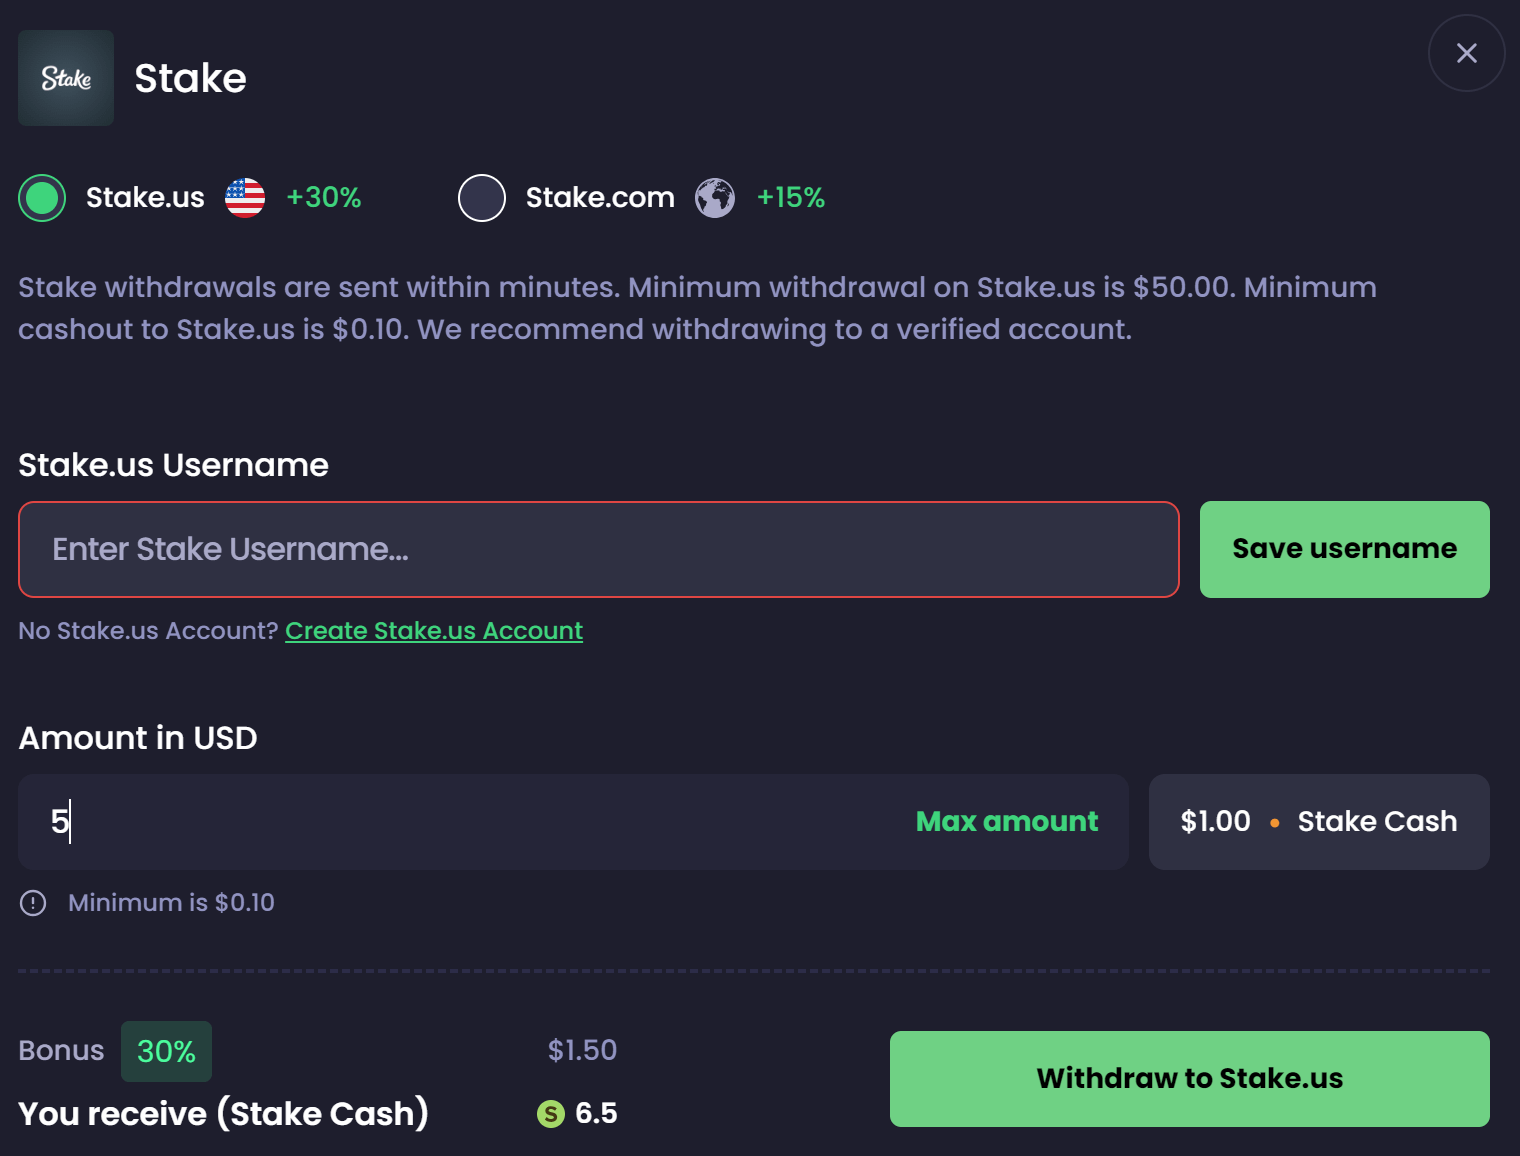Select the Stake.us radio button
This screenshot has height=1156, width=1520.
[42, 198]
